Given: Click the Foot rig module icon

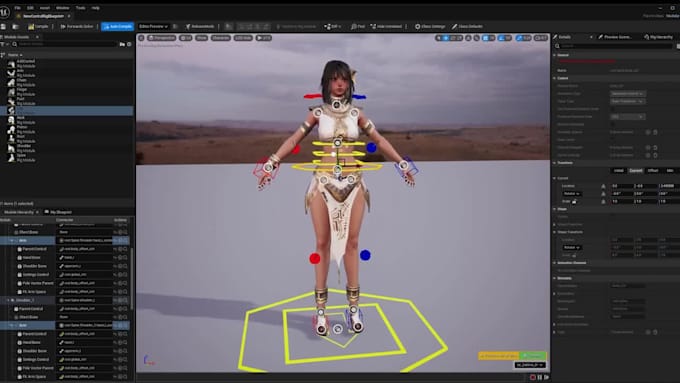Looking at the screenshot, I should (x=11, y=101).
